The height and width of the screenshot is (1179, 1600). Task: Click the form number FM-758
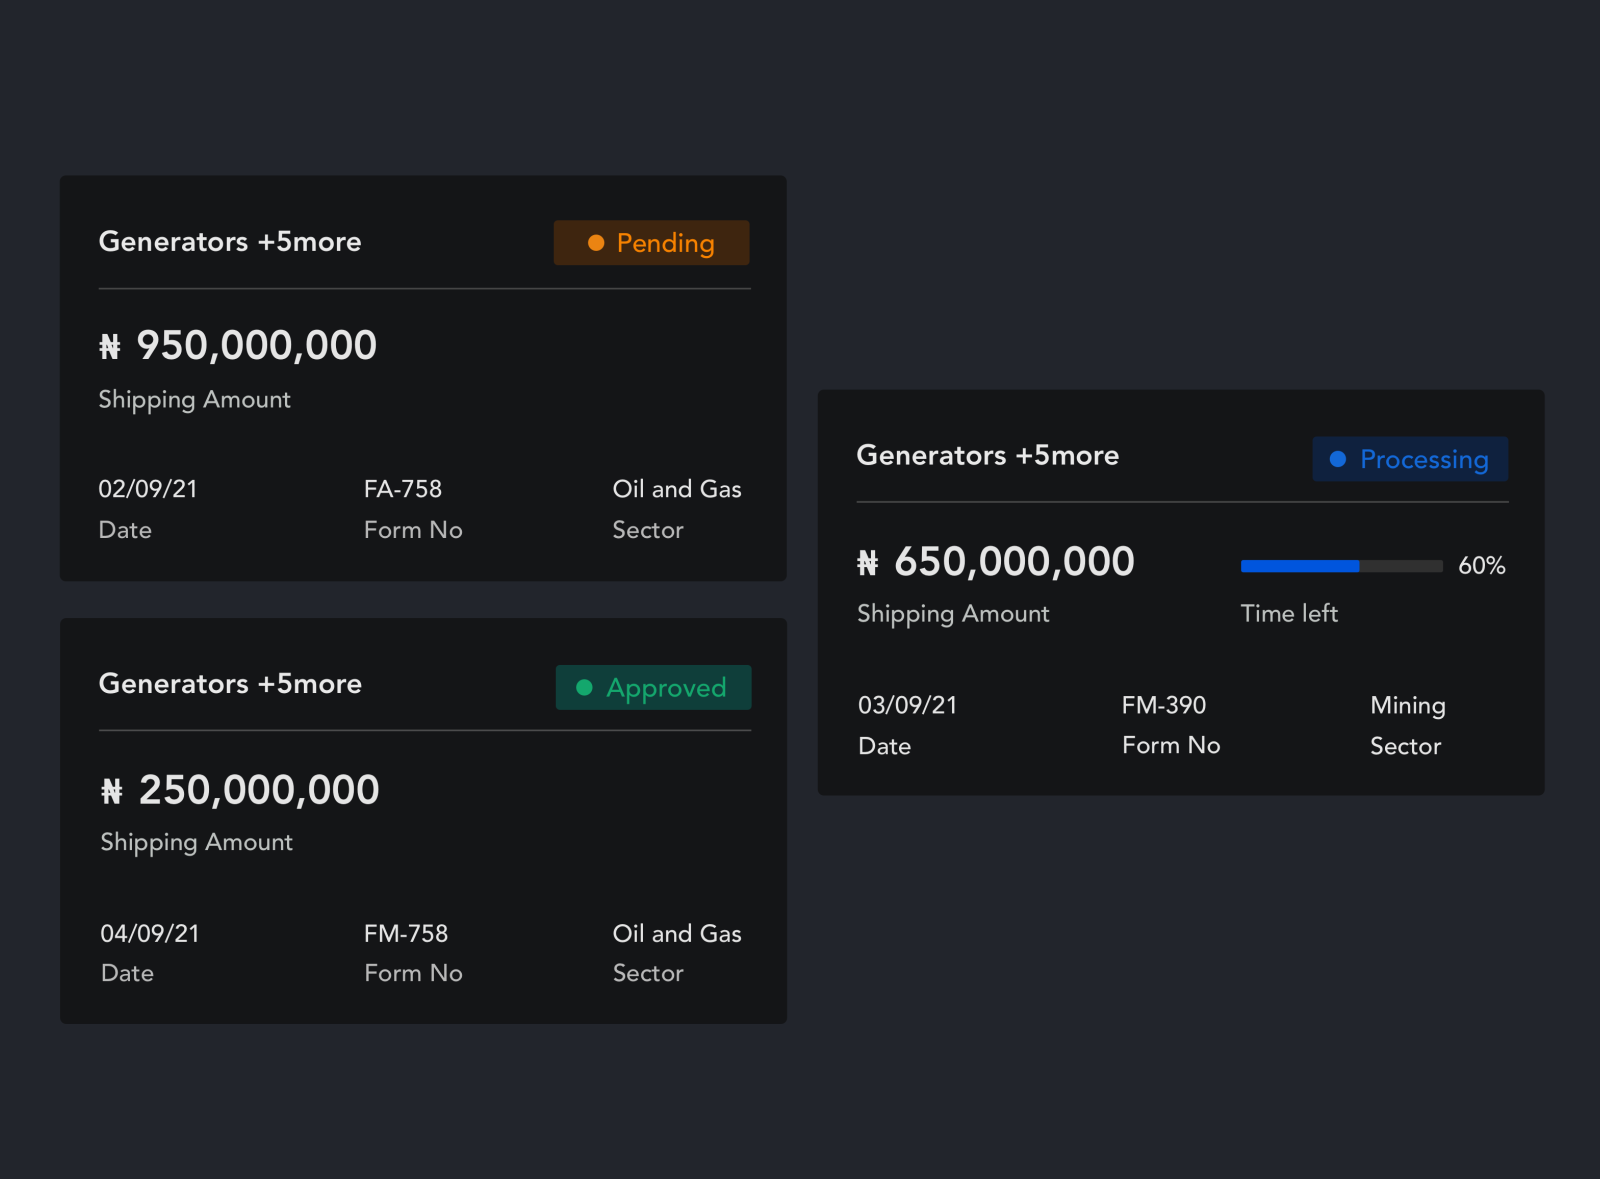point(406,933)
